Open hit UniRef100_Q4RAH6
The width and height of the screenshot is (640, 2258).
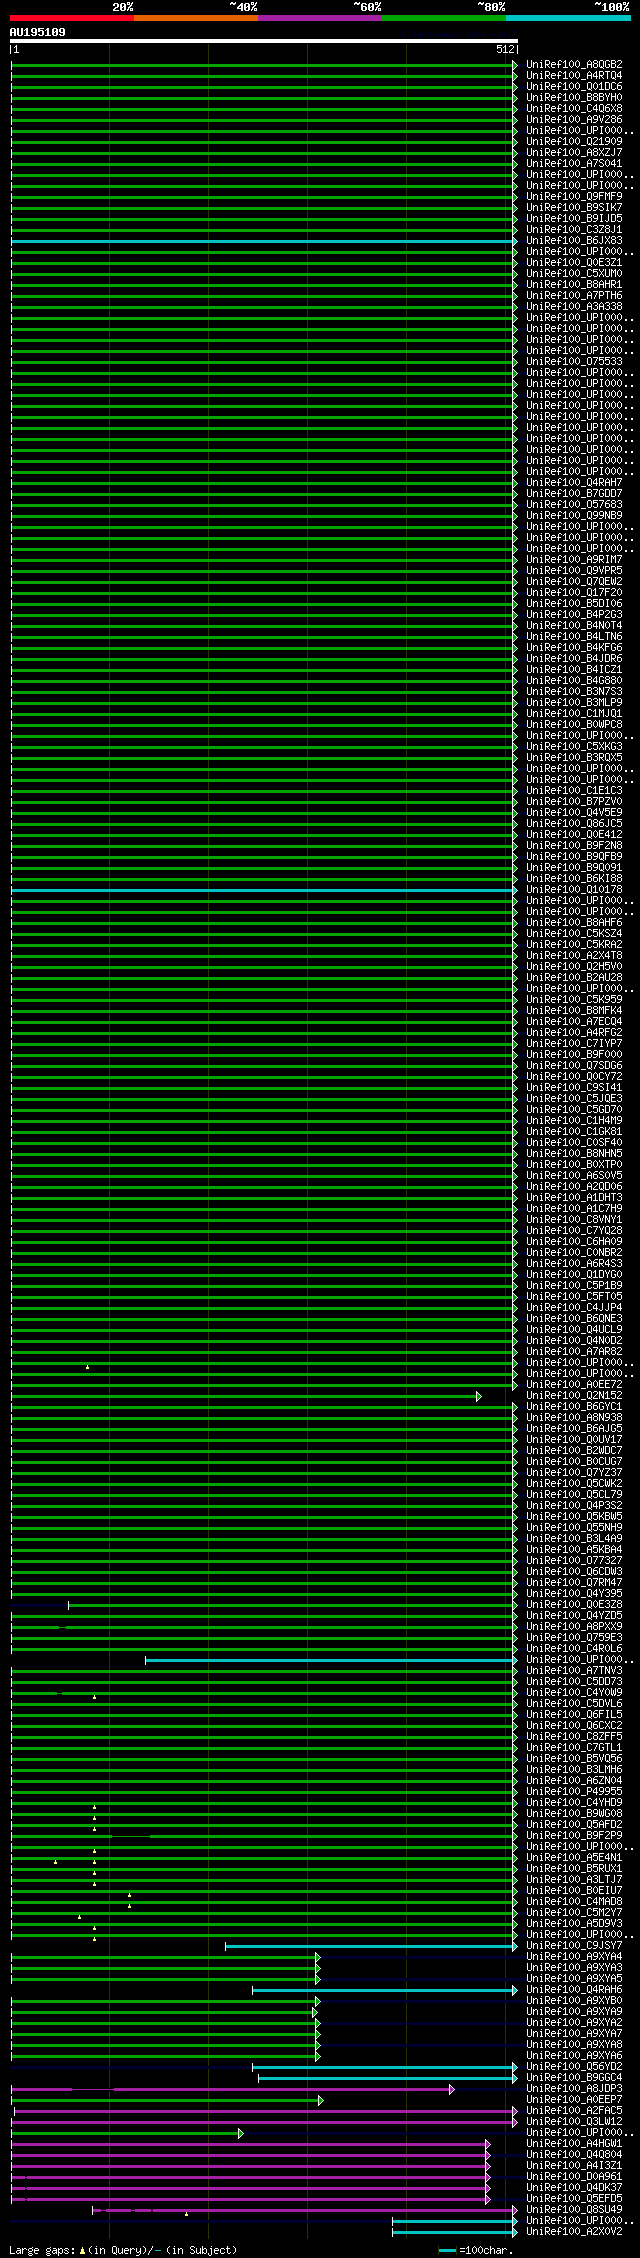pyautogui.click(x=574, y=1990)
